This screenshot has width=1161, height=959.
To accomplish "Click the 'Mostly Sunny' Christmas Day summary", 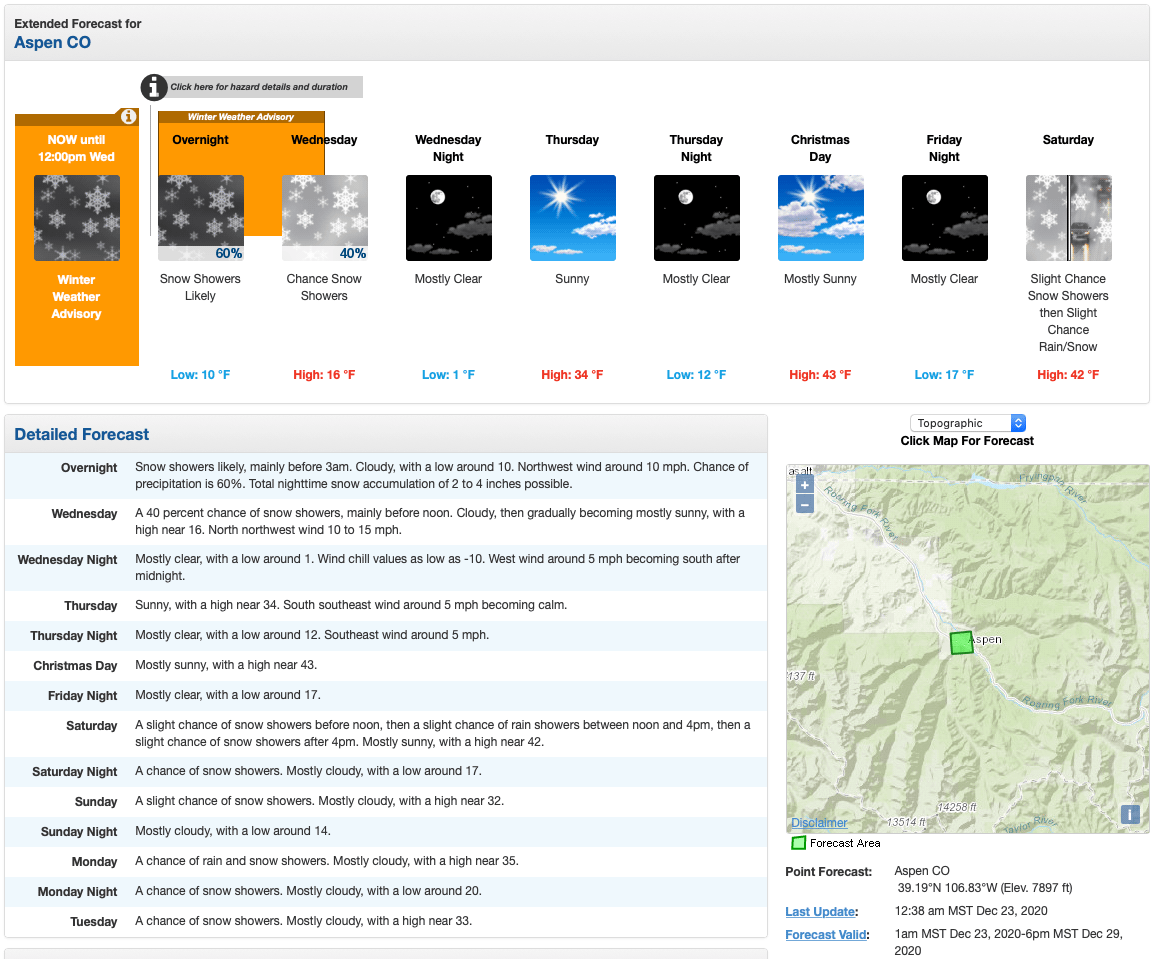I will (820, 279).
